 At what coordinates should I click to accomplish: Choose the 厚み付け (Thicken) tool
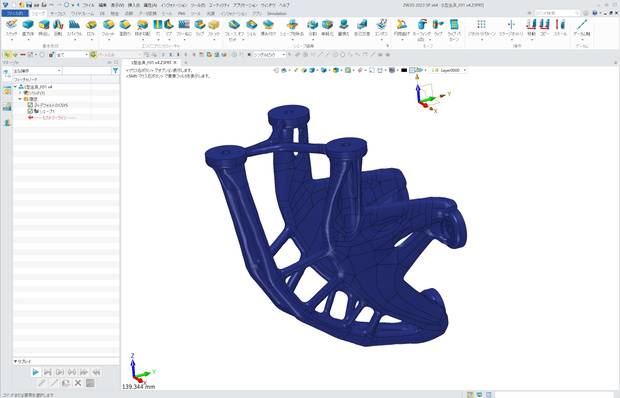click(268, 28)
